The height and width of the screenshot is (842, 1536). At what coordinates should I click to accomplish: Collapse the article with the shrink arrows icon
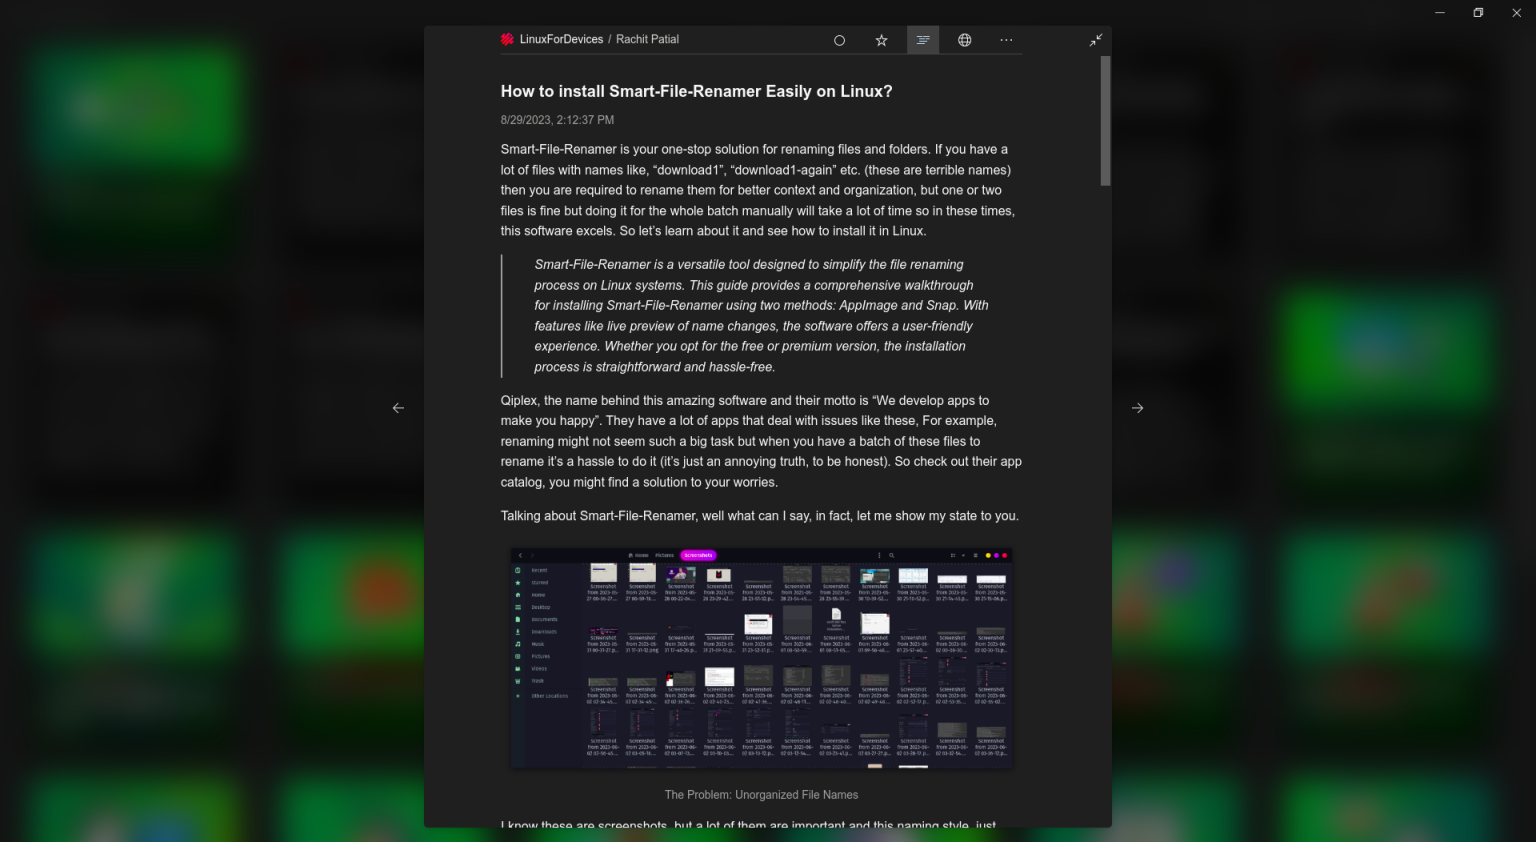click(1096, 40)
